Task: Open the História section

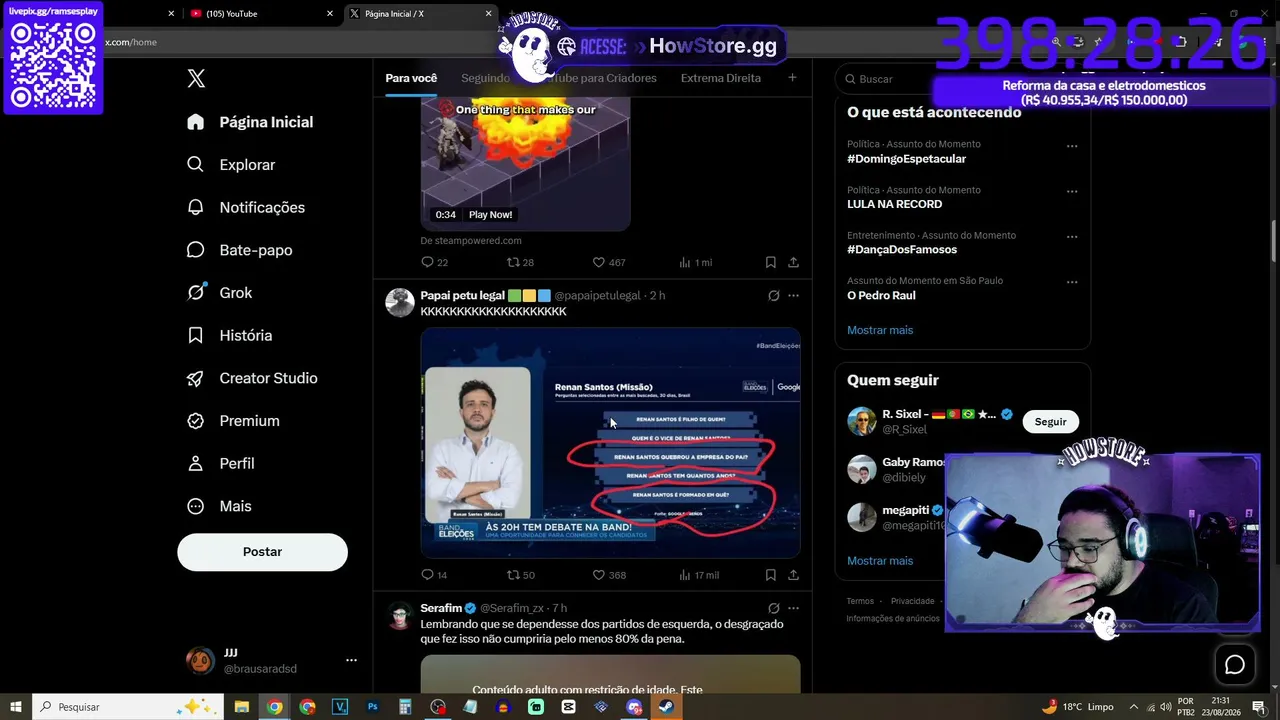Action: (230, 336)
